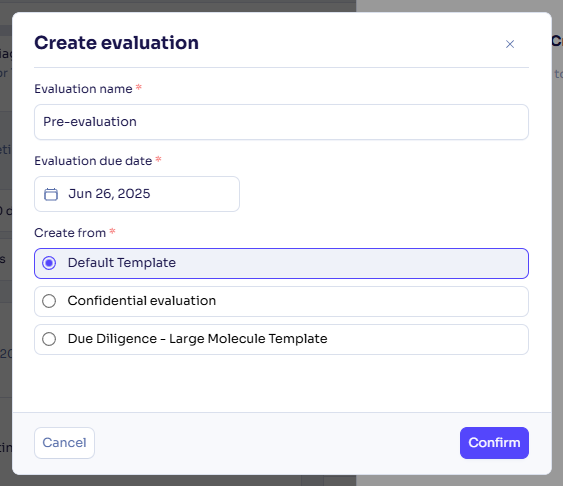563x486 pixels.
Task: Click the required asterisk next to Create from
Action: pos(112,231)
